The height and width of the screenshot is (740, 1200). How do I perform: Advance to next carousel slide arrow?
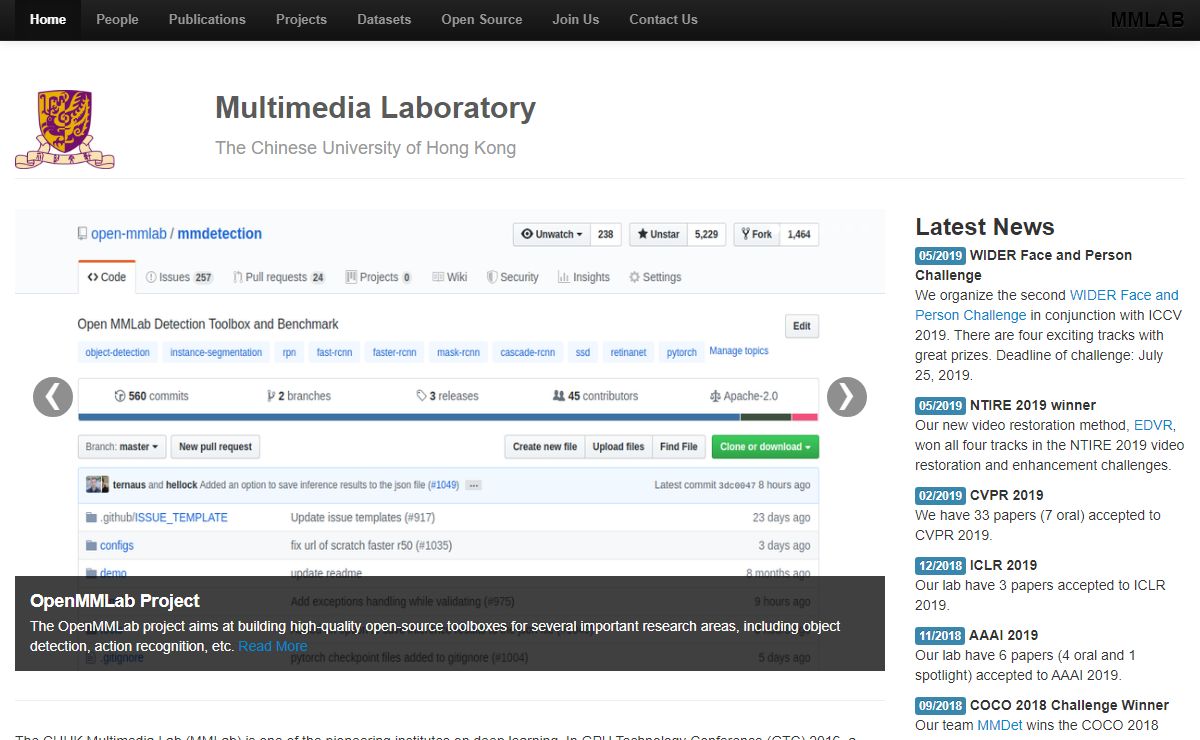pyautogui.click(x=847, y=397)
